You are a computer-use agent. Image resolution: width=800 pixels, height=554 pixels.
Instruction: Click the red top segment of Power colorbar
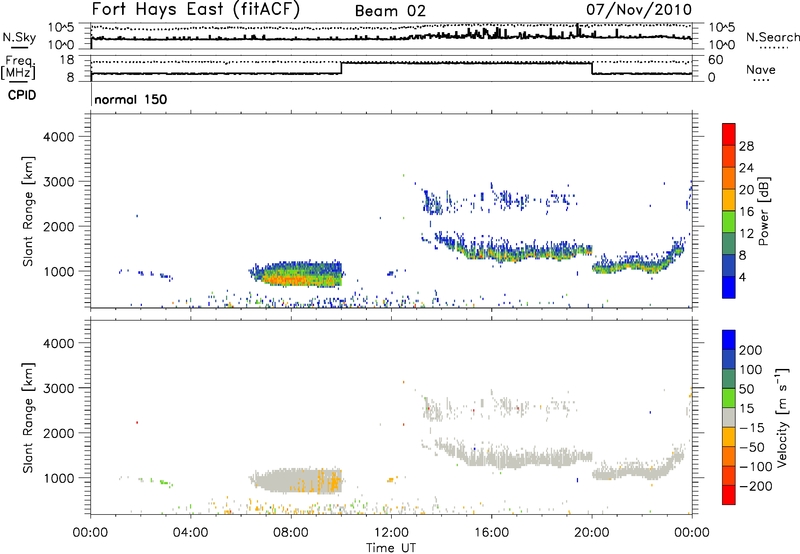tap(729, 134)
